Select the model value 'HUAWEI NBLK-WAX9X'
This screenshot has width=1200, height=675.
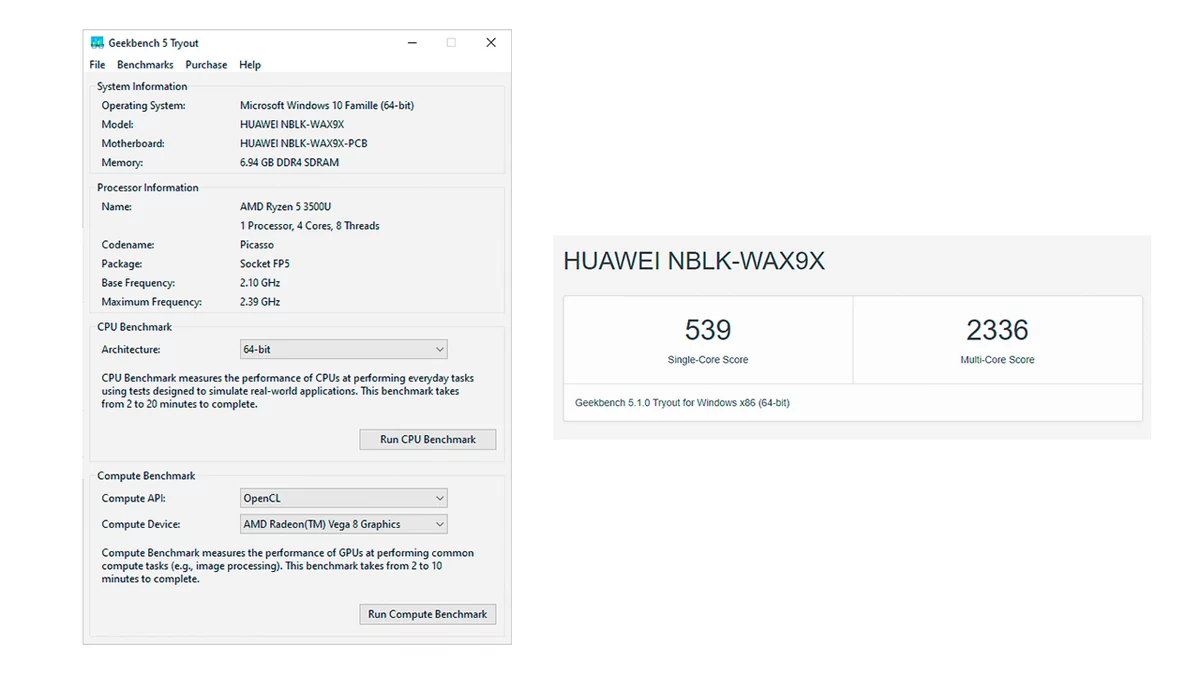pos(292,125)
